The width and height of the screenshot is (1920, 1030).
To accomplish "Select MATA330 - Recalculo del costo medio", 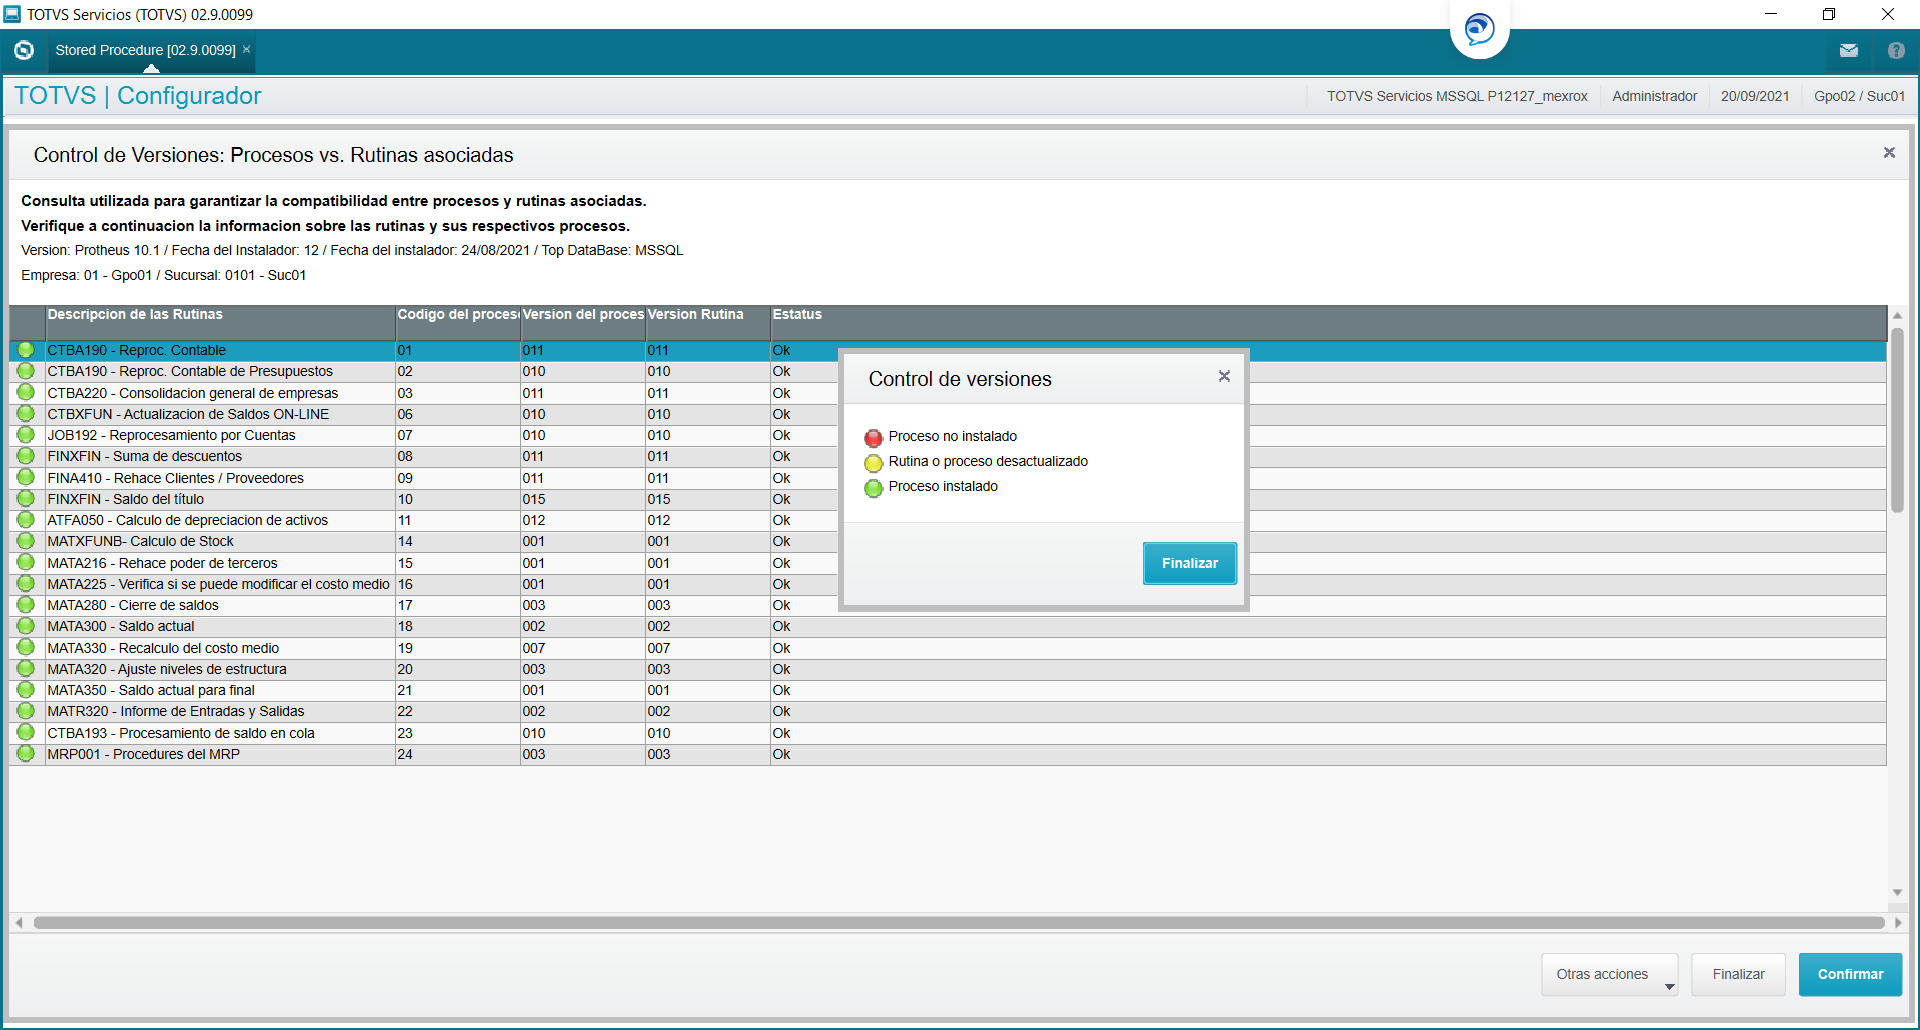I will tap(947, 648).
